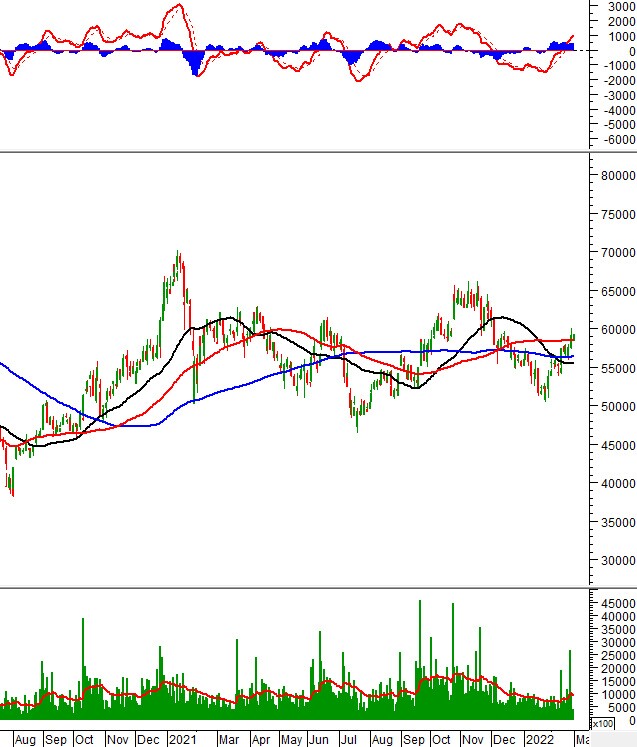Select the 65000 price axis label
637x747 pixels.
[x=617, y=292]
